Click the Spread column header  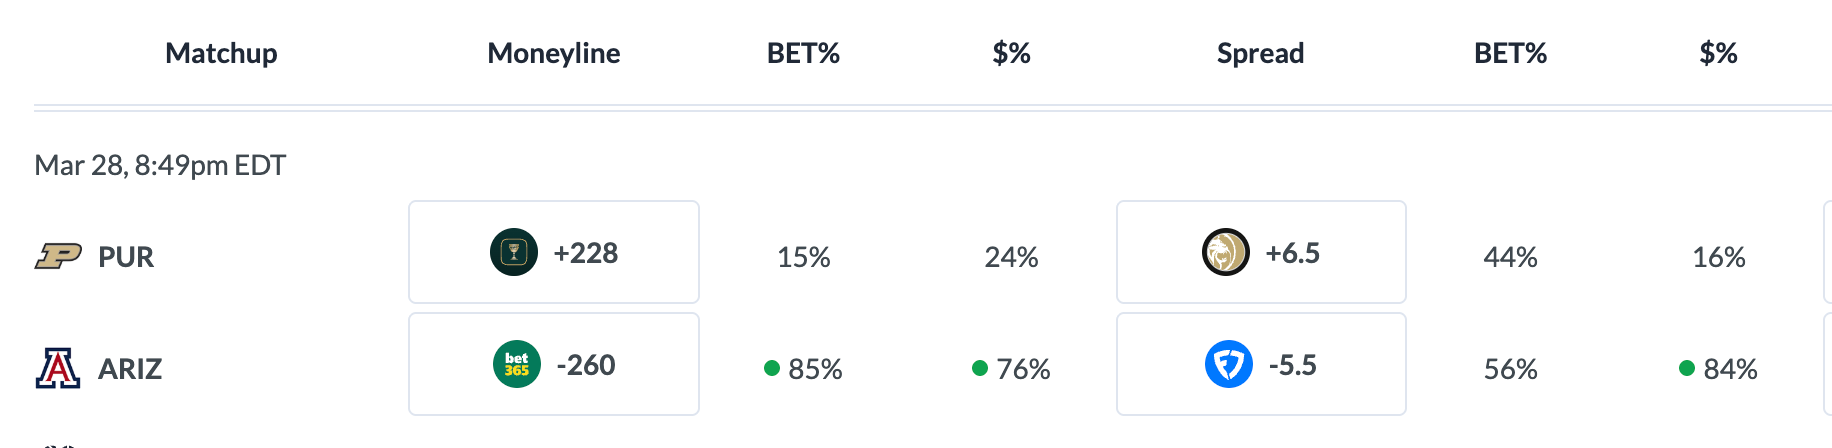point(1260,53)
